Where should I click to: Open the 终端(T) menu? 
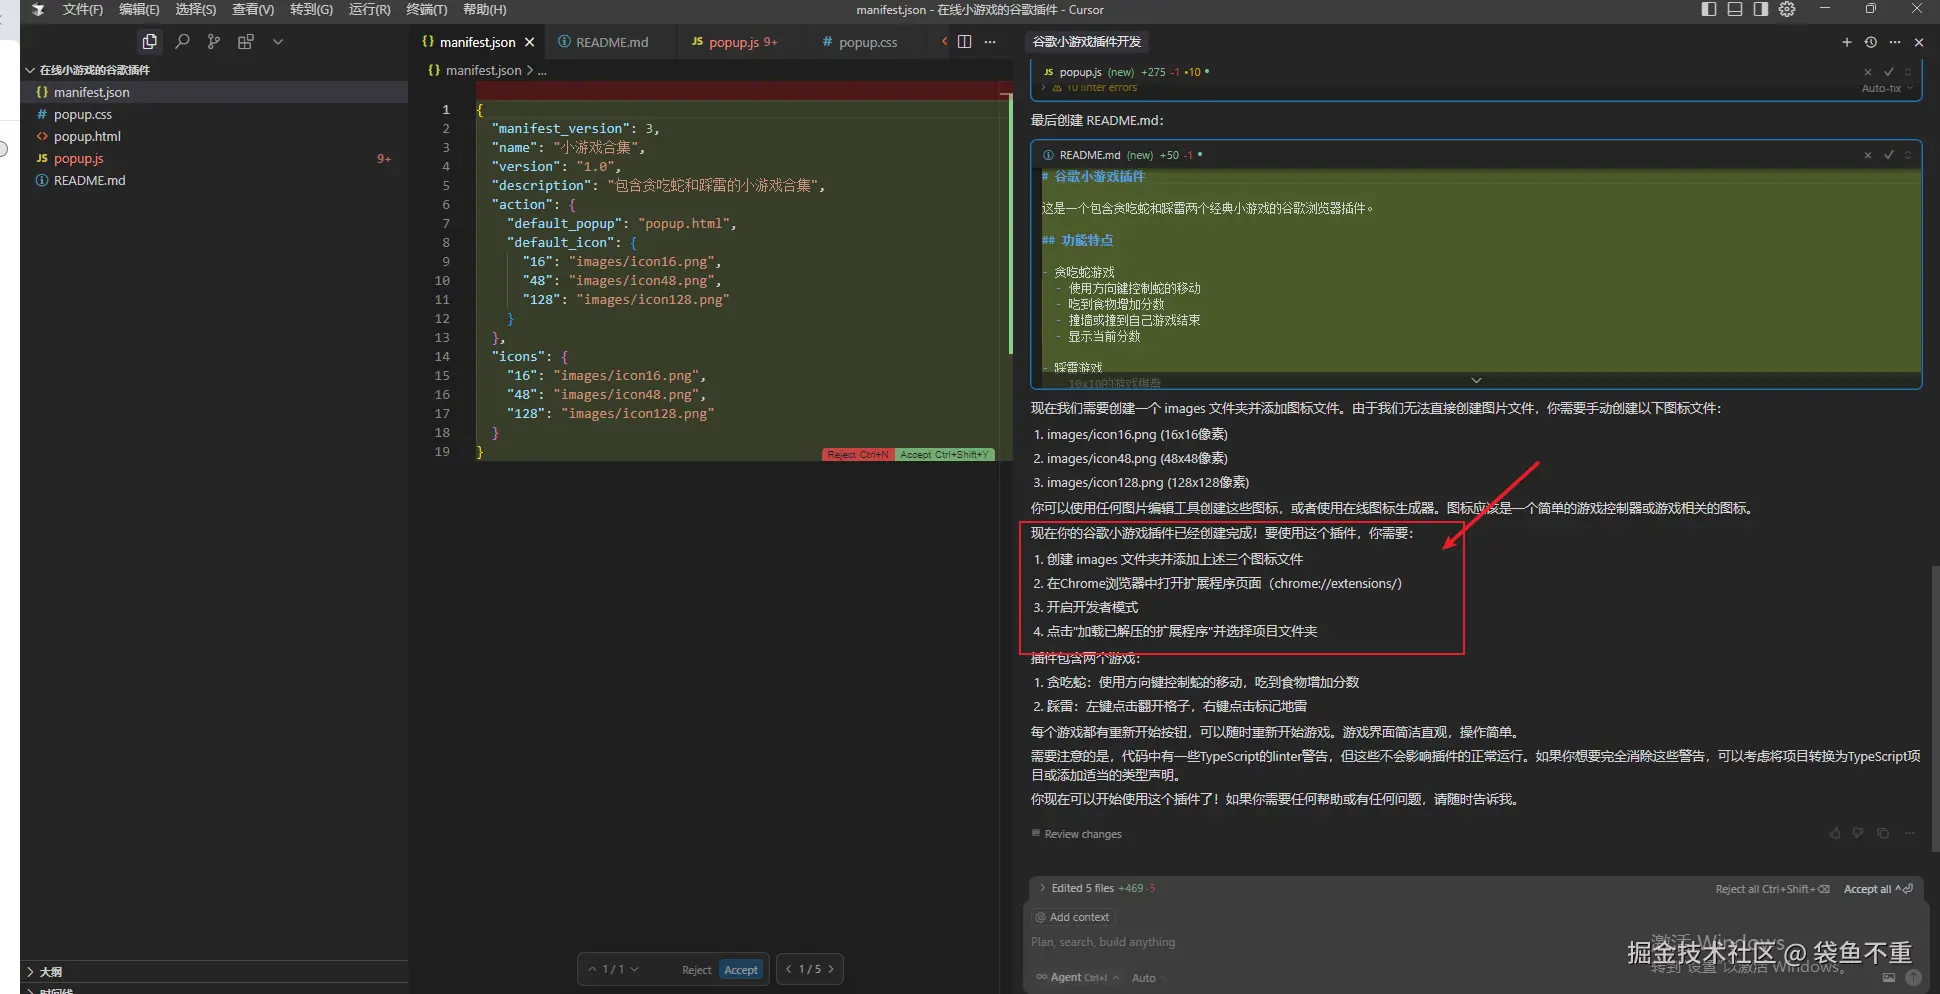click(427, 9)
